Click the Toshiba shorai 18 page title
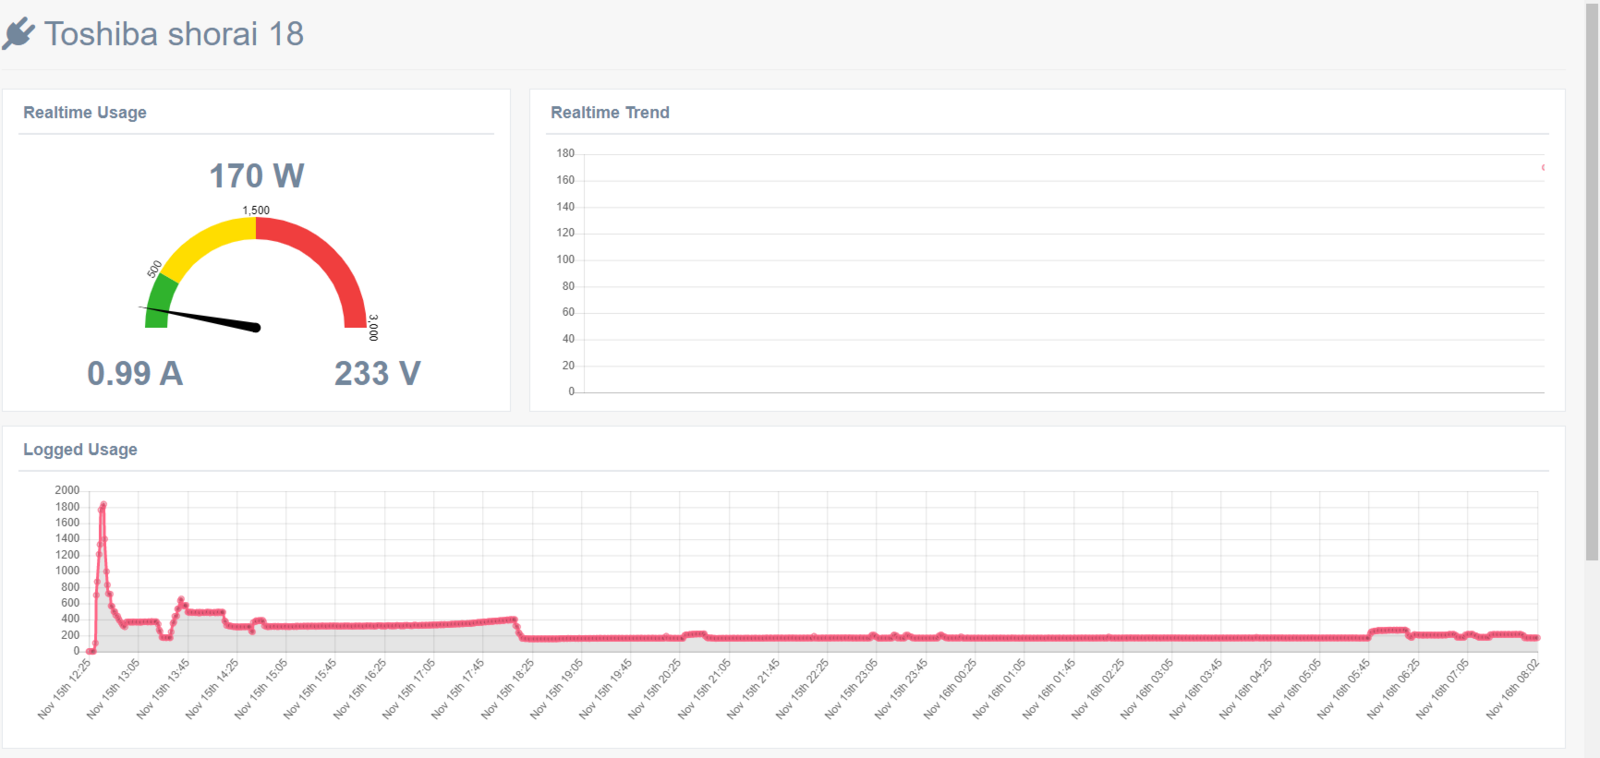Screen dimensions: 1600x758 [x=174, y=34]
